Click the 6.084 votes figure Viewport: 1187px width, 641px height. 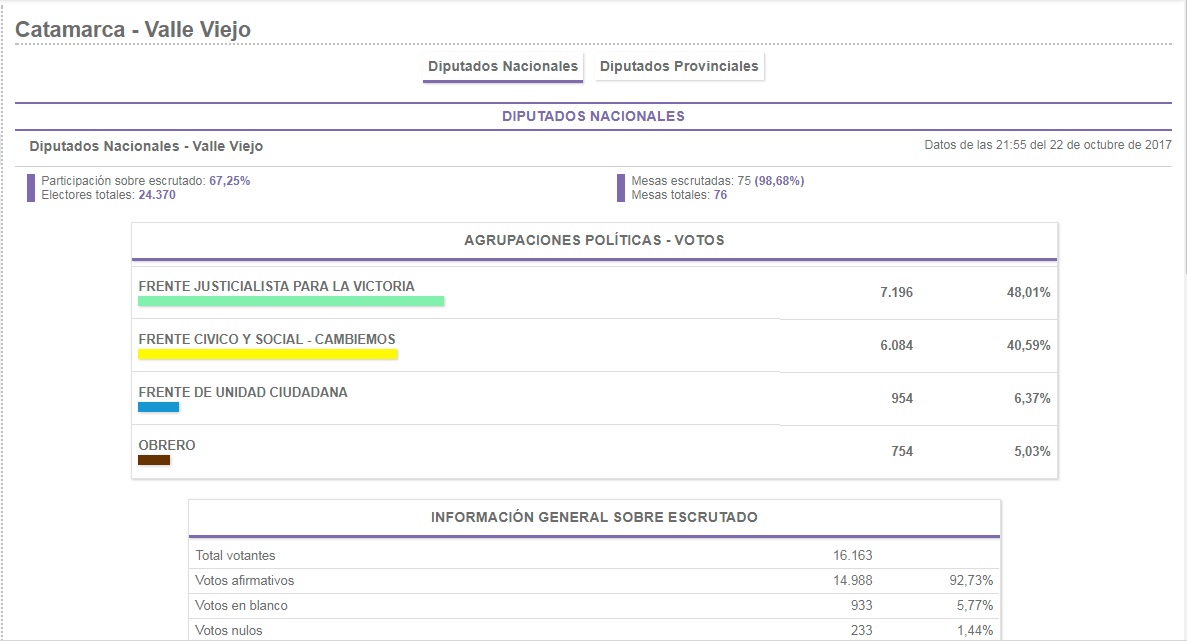click(896, 345)
